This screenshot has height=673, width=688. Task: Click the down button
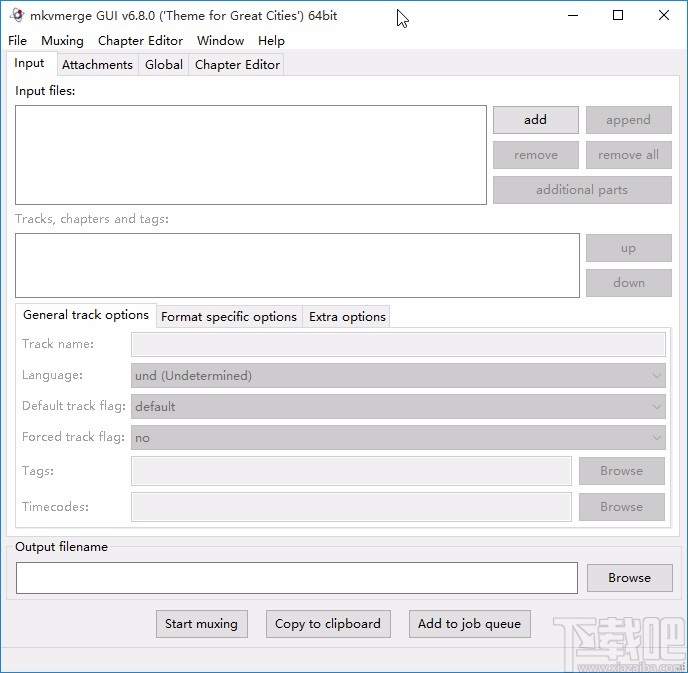coord(628,283)
